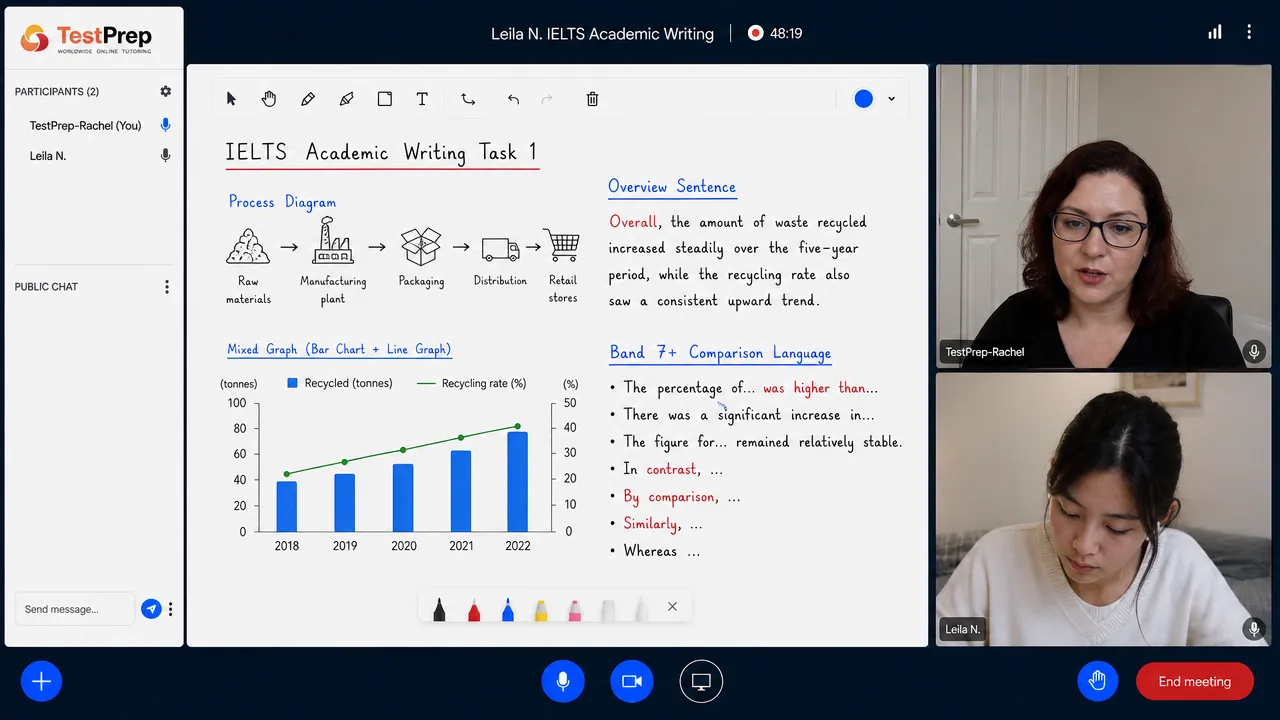Click TestPrep-Rachel's video tile
The image size is (1280, 720).
tap(1103, 217)
